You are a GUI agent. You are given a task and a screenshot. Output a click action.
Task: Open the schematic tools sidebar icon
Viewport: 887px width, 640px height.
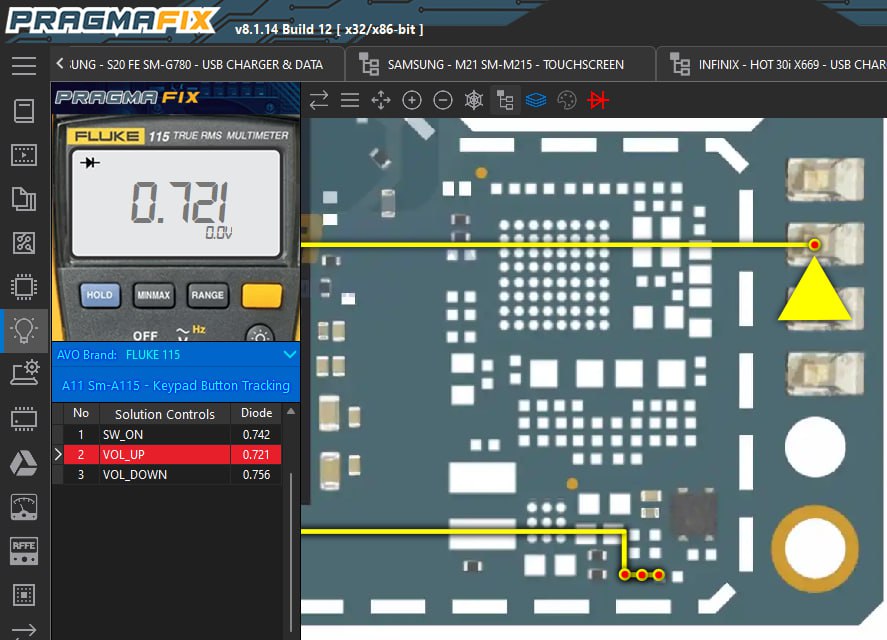(x=24, y=243)
